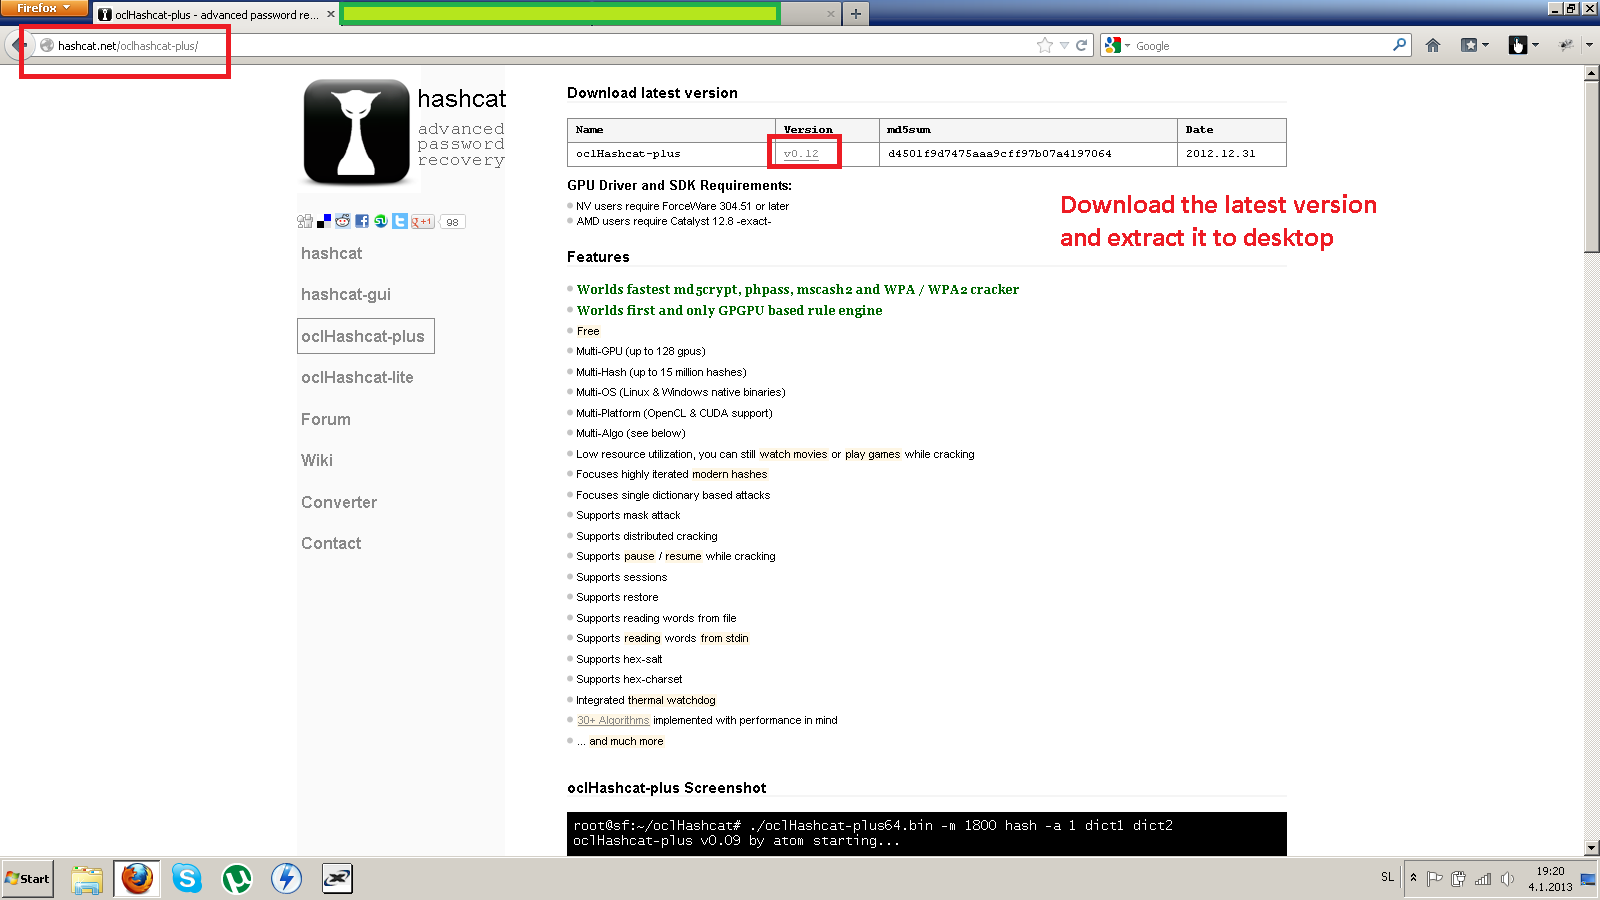The image size is (1600, 900).
Task: Open the 30+ Algorithms link
Action: point(613,721)
